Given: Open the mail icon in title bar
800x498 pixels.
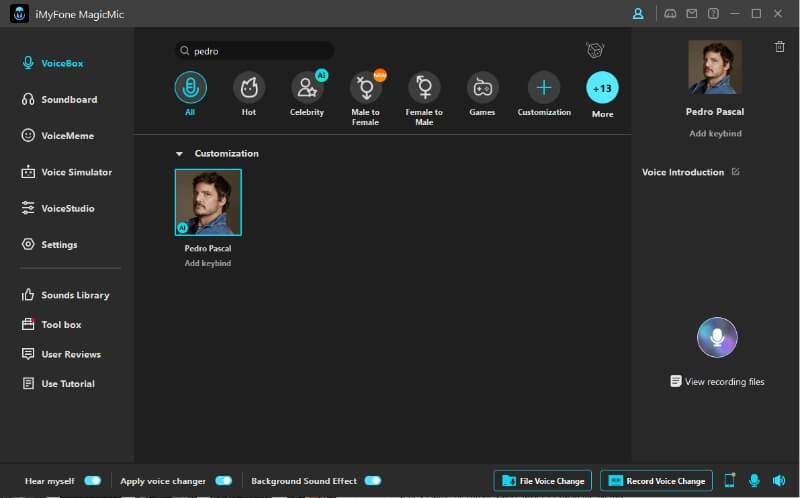Looking at the screenshot, I should pos(692,14).
